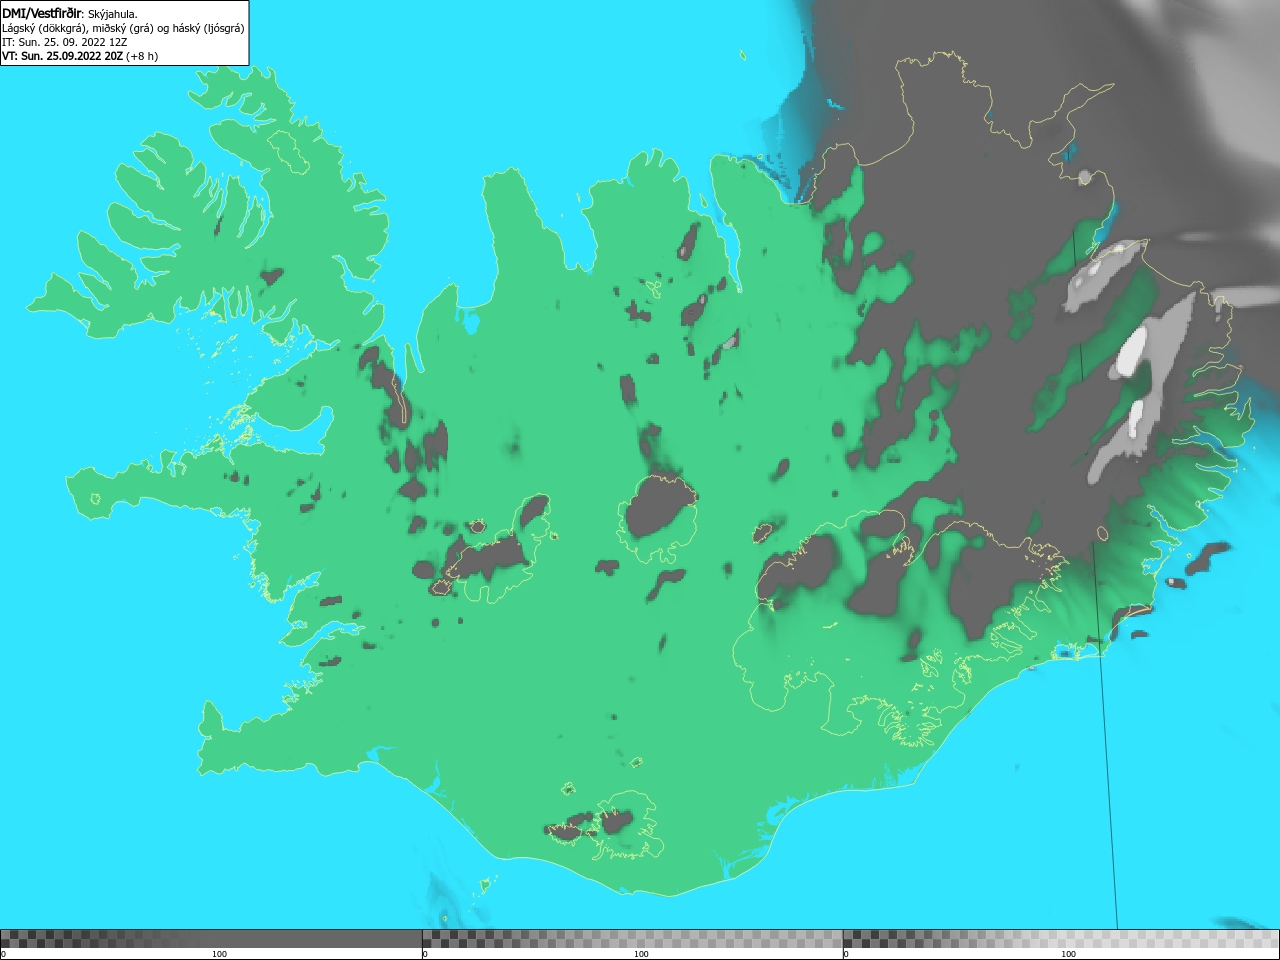The image size is (1280, 960).
Task: Click the initial time "IT: Sun. 25. 09. 2022 12Z"
Action: coord(65,42)
